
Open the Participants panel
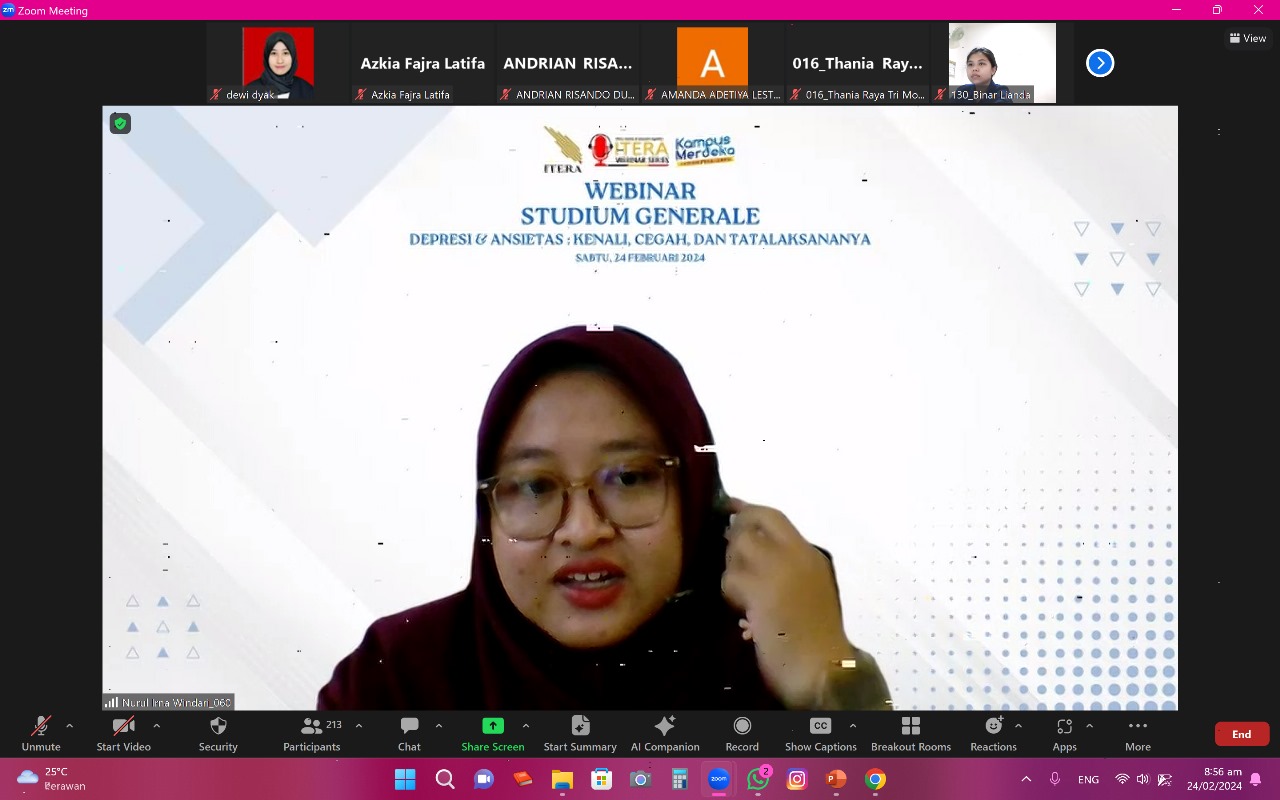311,733
